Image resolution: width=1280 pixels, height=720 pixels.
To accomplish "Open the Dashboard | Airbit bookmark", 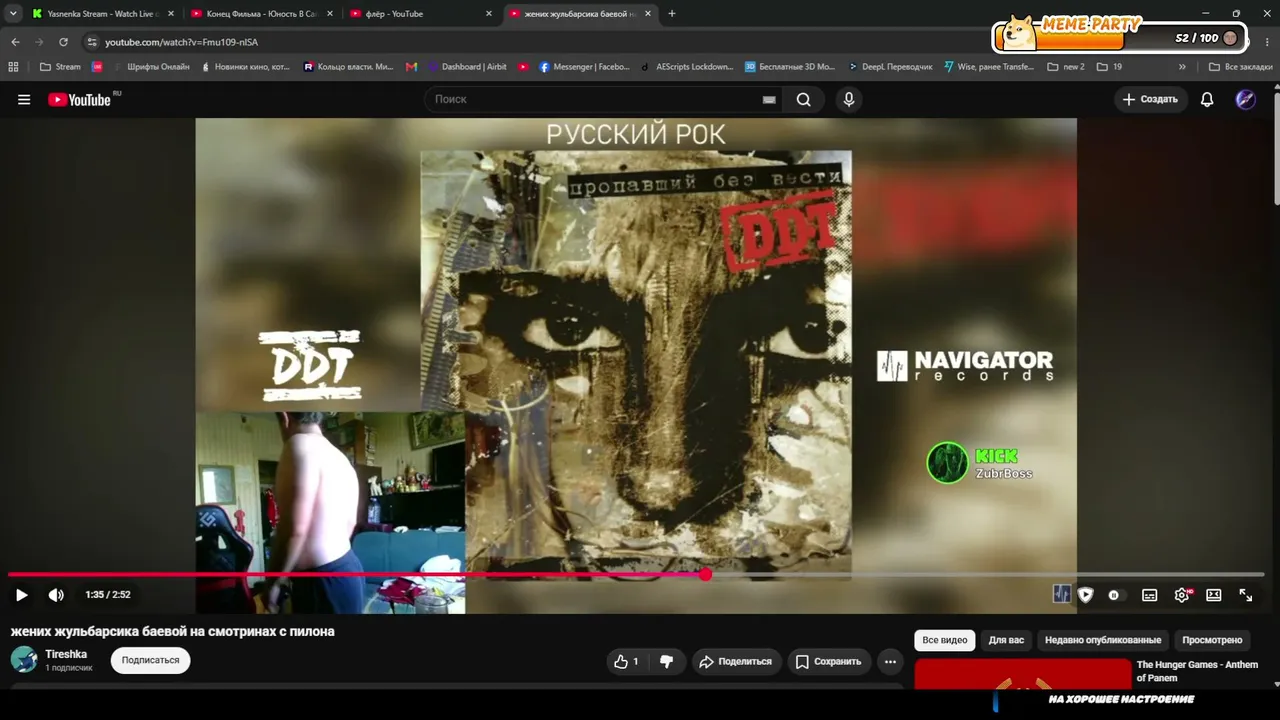I will tap(467, 67).
